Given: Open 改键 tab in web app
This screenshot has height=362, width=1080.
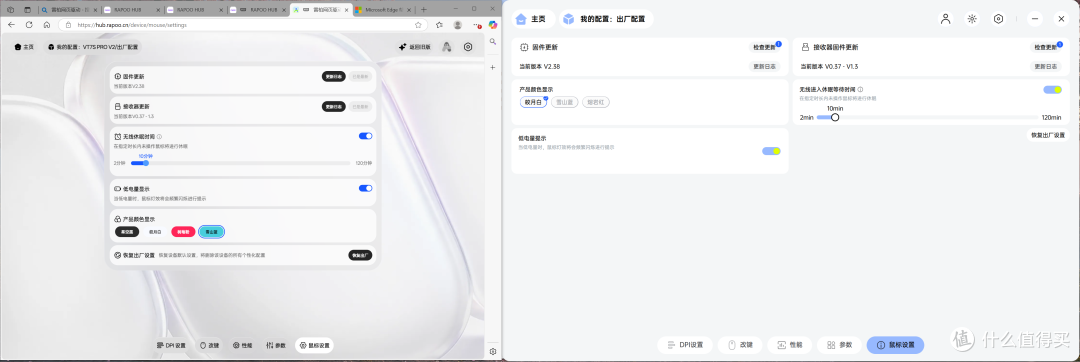Looking at the screenshot, I should [x=210, y=345].
